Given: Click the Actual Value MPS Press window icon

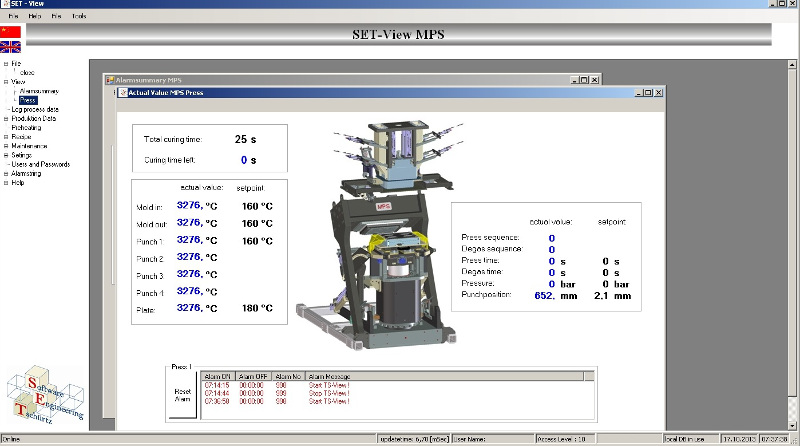Looking at the screenshot, I should (123, 92).
